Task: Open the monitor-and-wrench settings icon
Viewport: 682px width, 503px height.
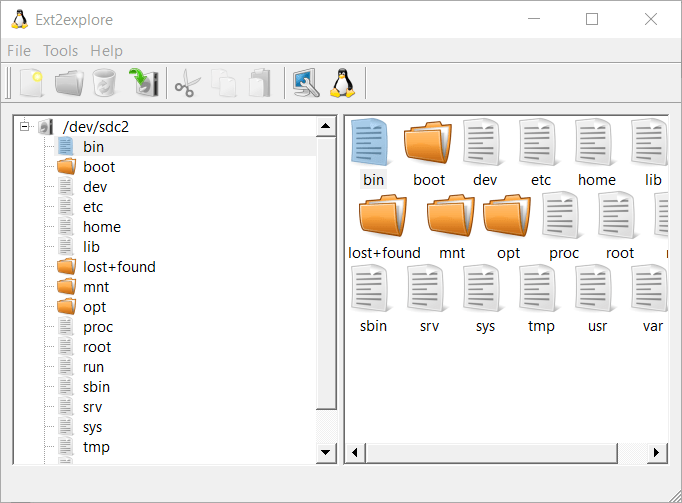Action: coord(306,83)
